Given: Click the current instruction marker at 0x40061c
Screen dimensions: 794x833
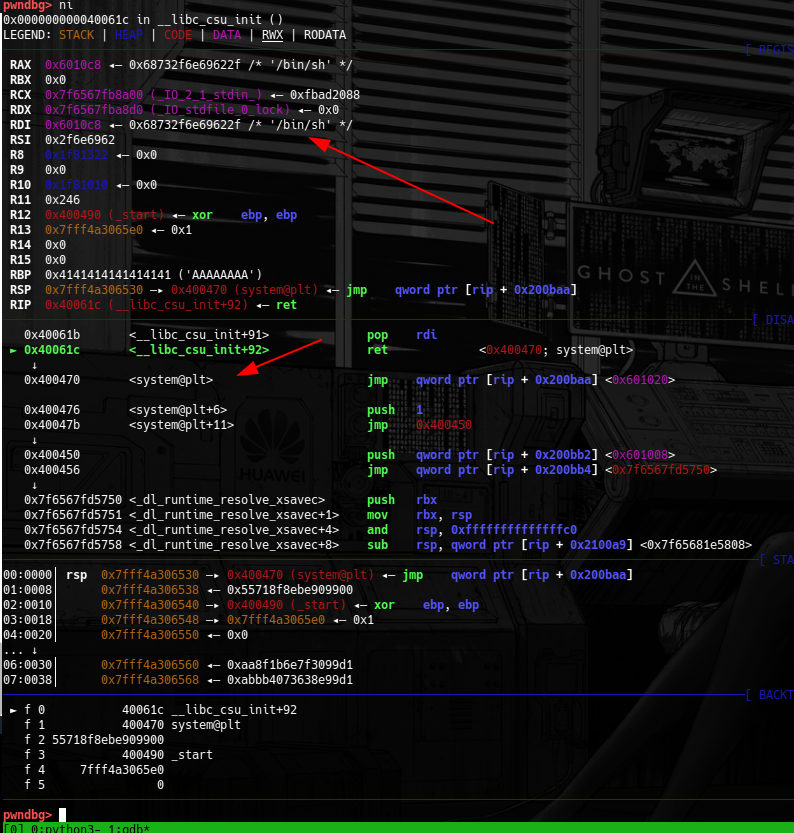Looking at the screenshot, I should [x=14, y=350].
